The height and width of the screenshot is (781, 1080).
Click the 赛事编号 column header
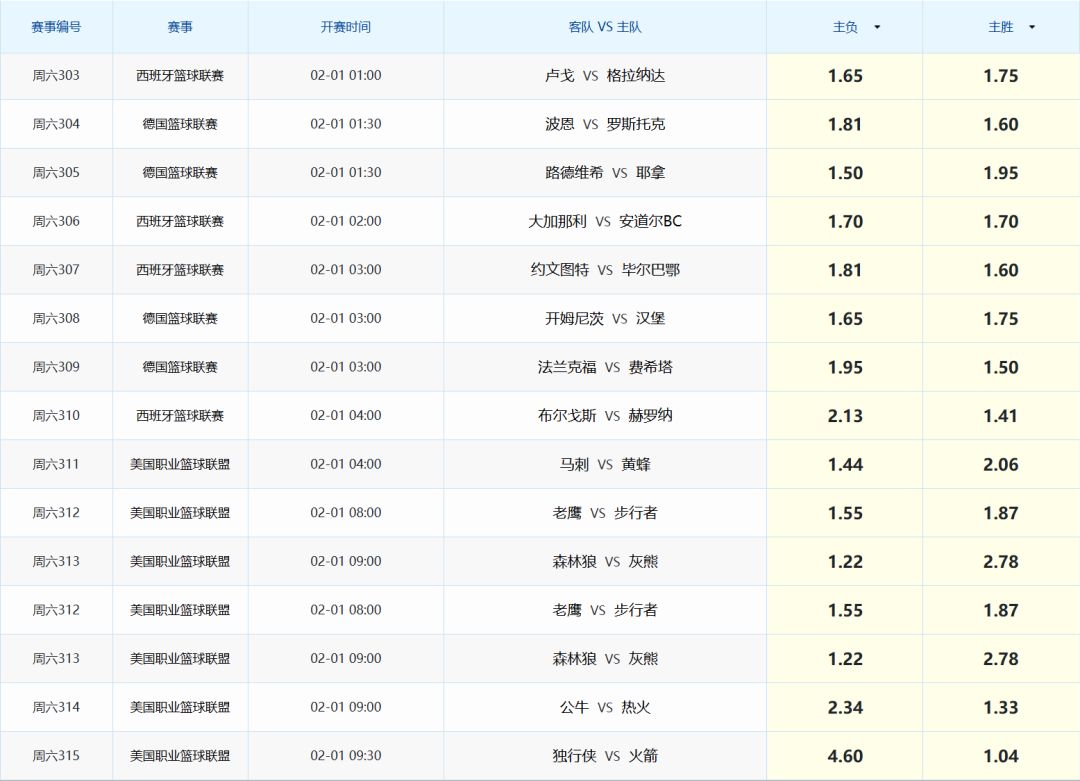(56, 27)
